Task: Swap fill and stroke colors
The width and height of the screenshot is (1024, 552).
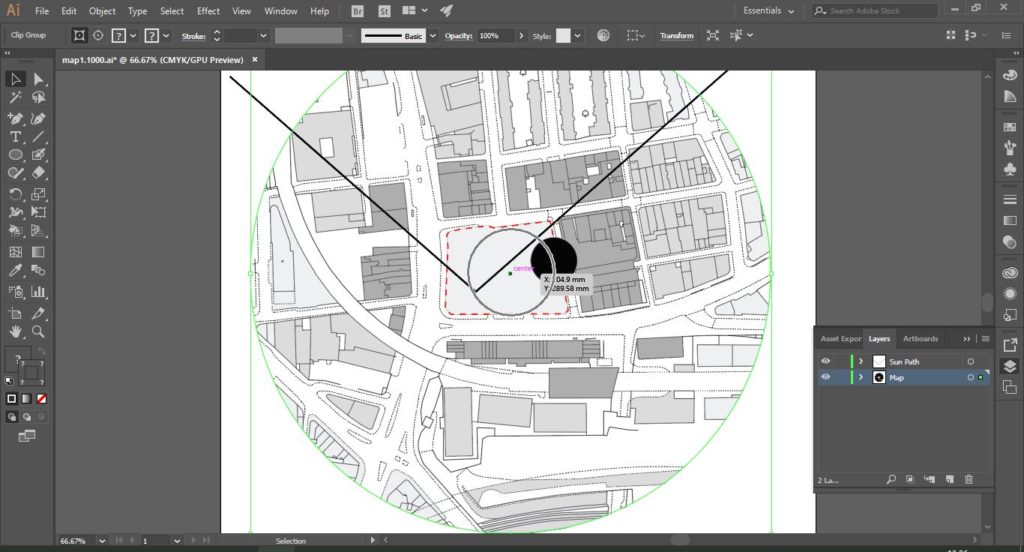Action: point(41,351)
